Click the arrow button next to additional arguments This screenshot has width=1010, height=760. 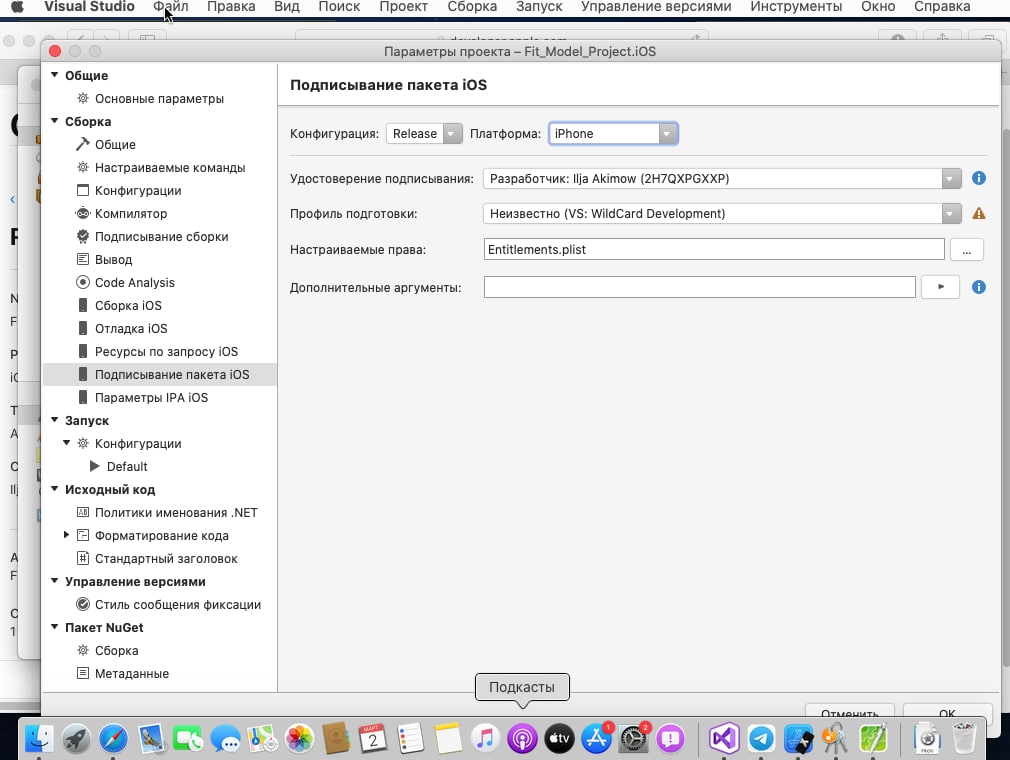pos(940,287)
